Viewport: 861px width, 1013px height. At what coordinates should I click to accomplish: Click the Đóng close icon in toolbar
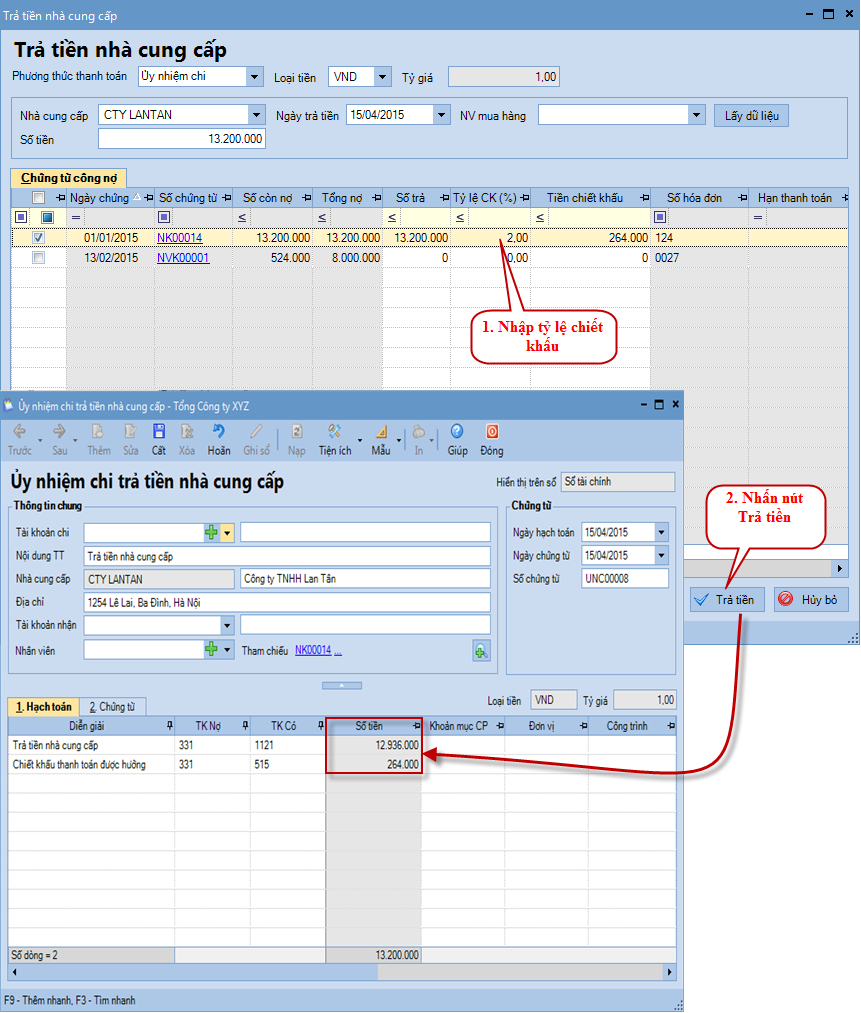491,438
